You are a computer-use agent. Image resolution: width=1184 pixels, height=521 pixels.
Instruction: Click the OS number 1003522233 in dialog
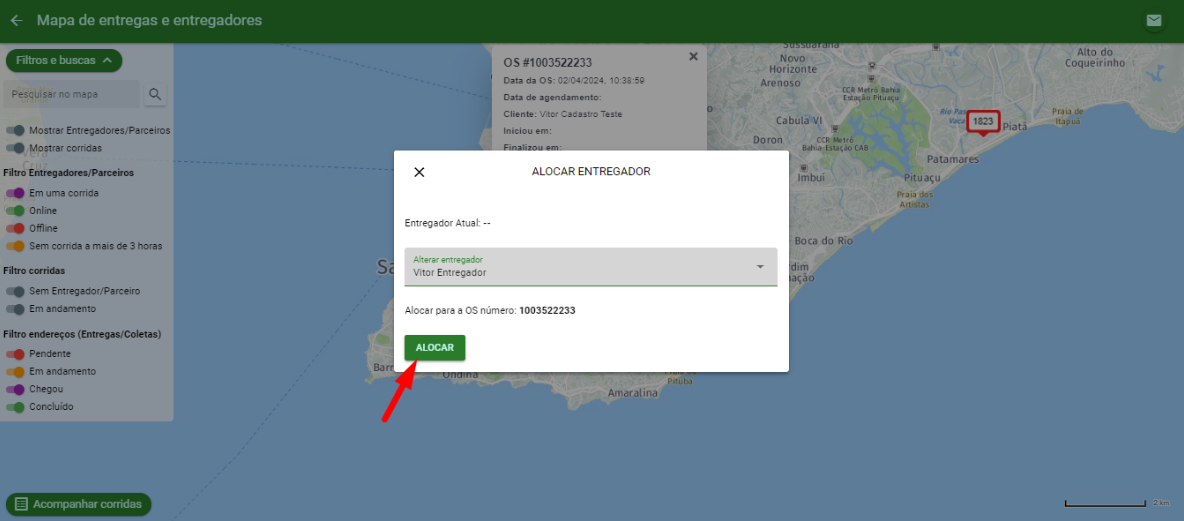click(547, 310)
